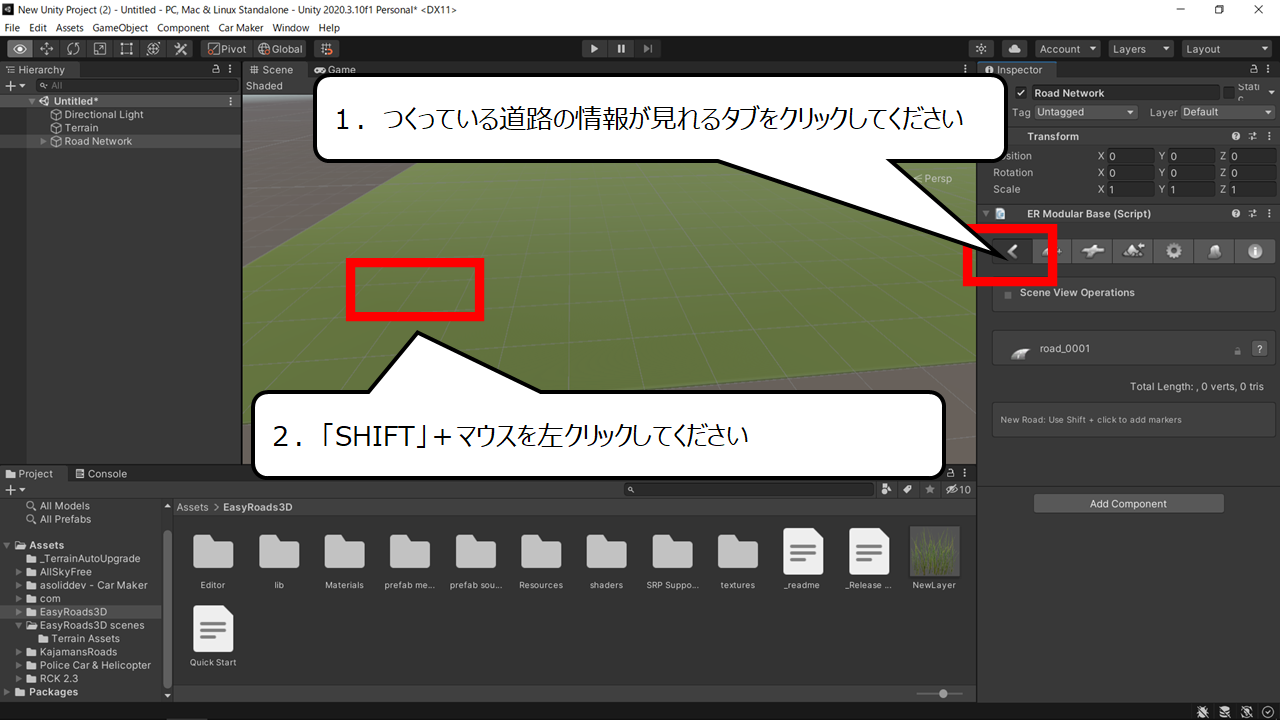Screen dimensions: 1280x720
Task: Open EasyRoads settings gear tab
Action: (1174, 251)
